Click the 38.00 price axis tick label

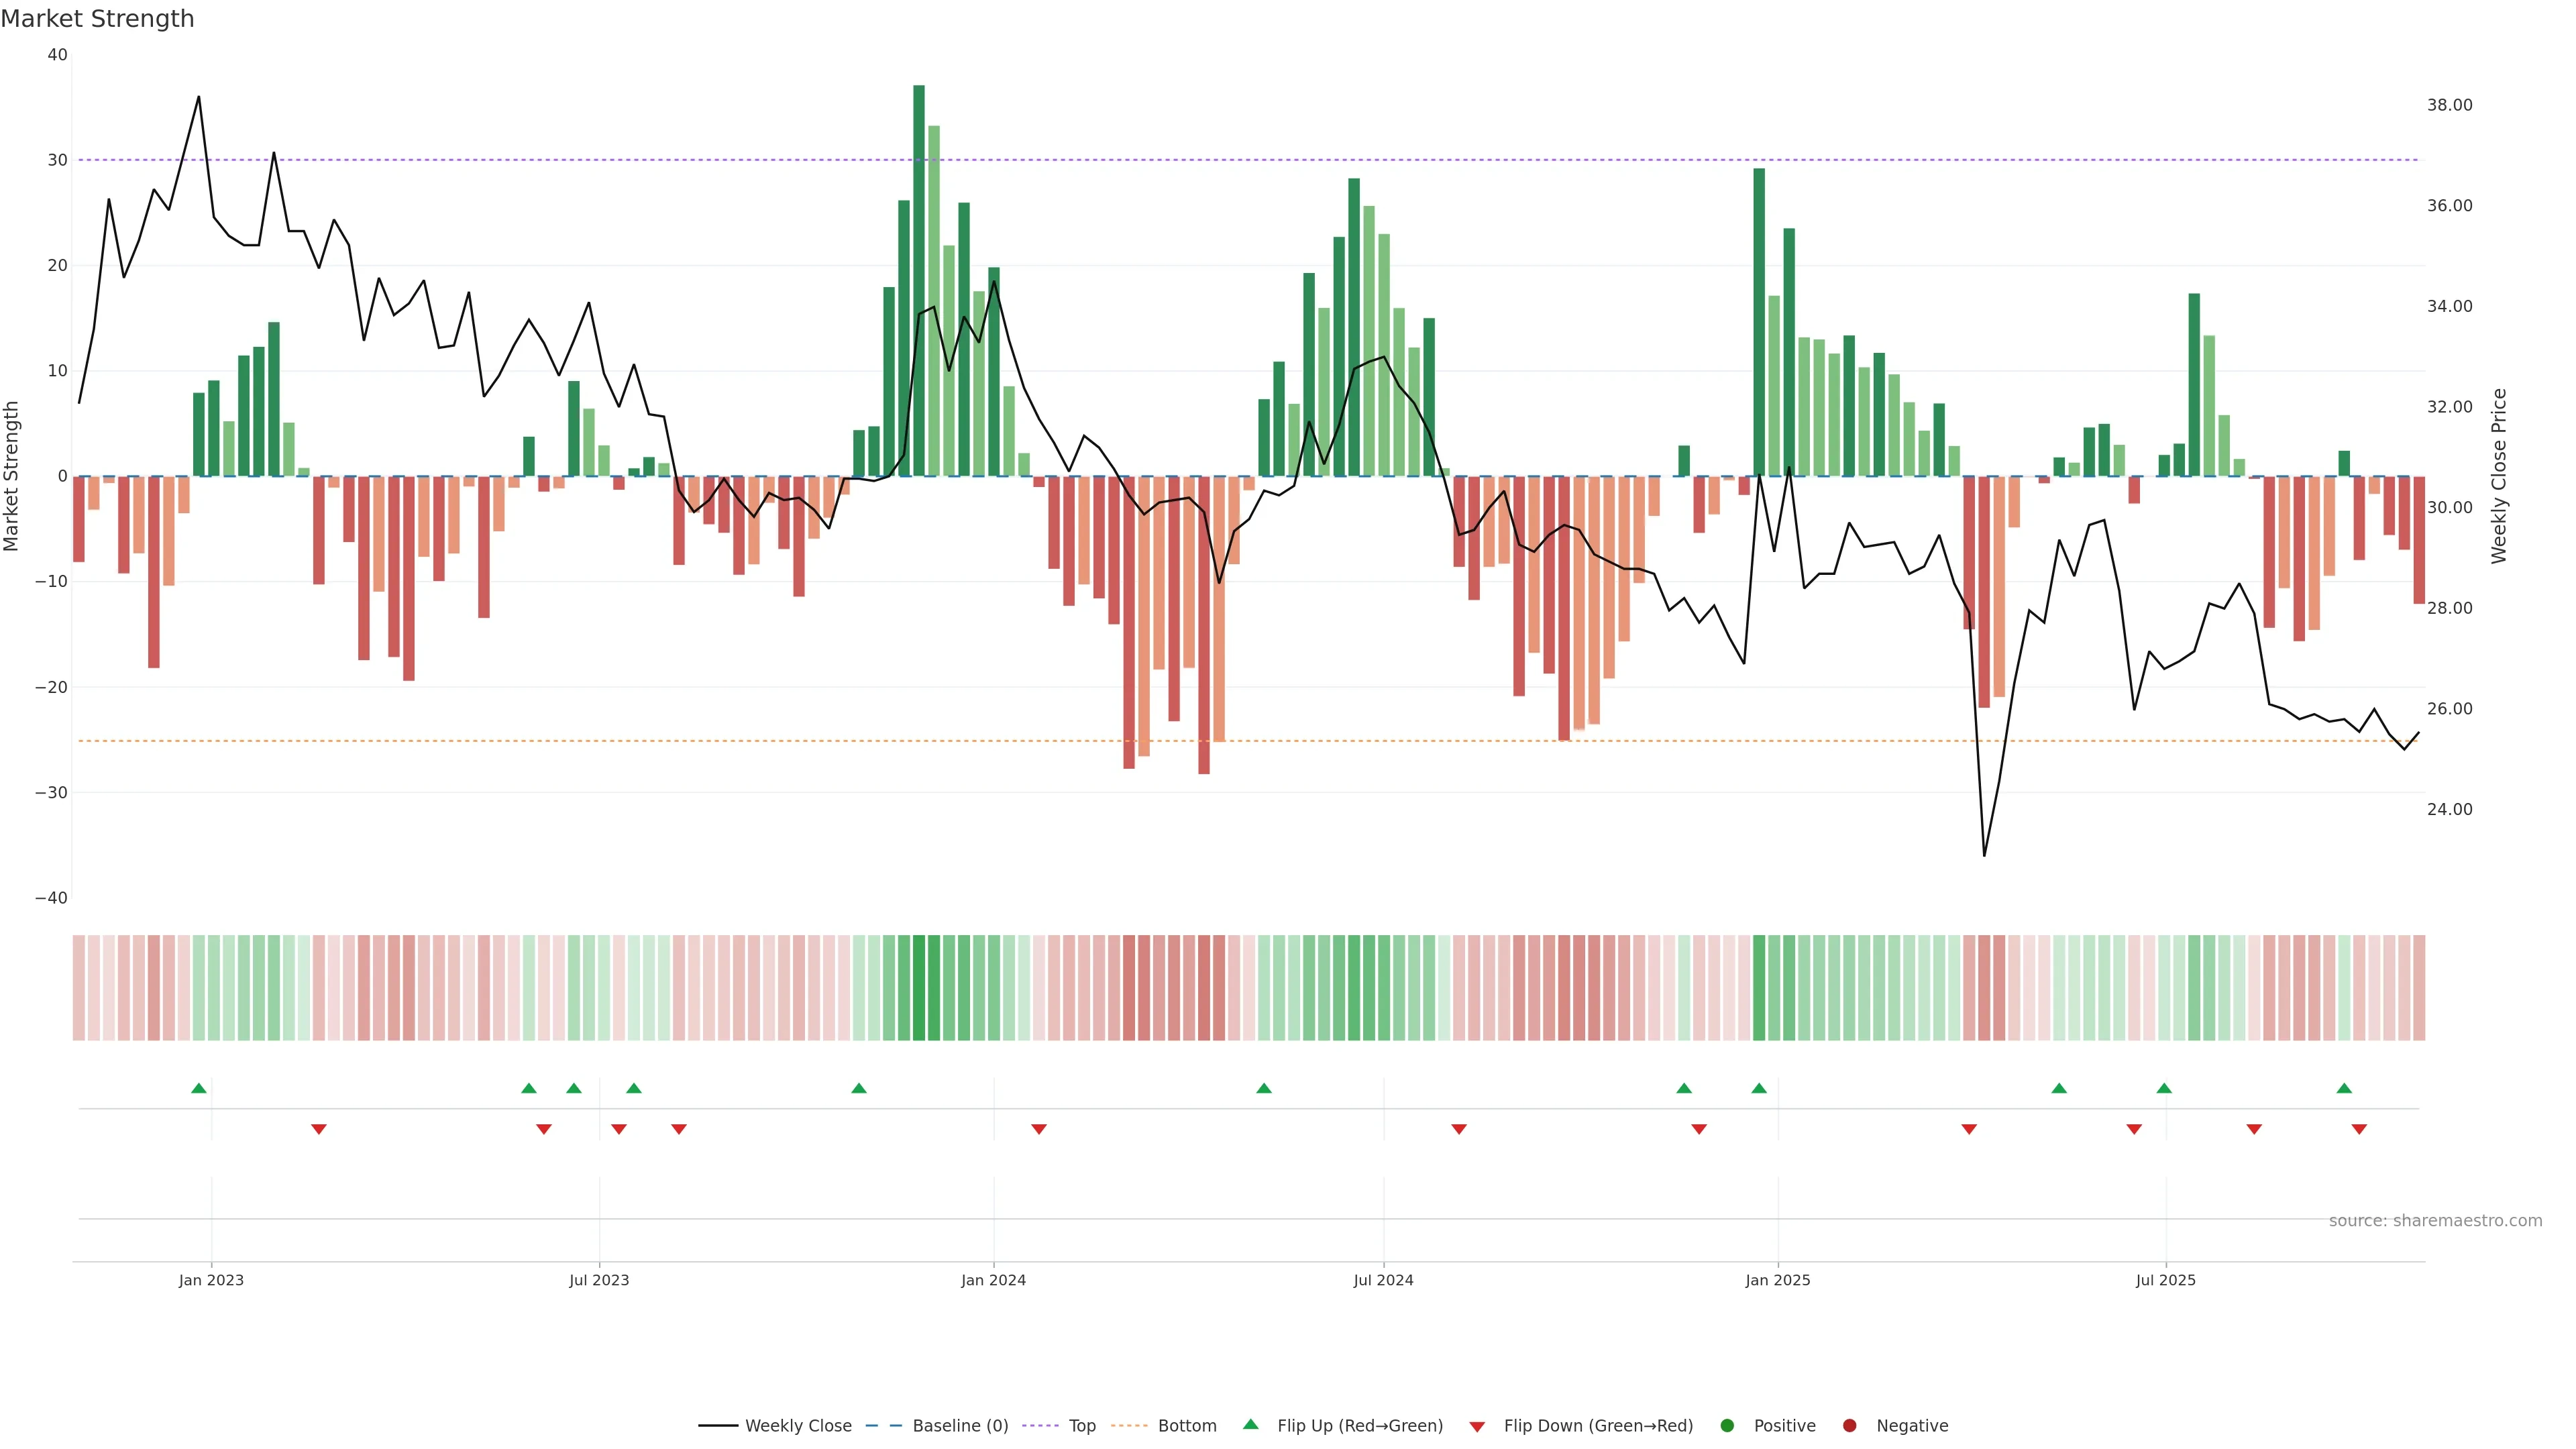coord(2449,105)
